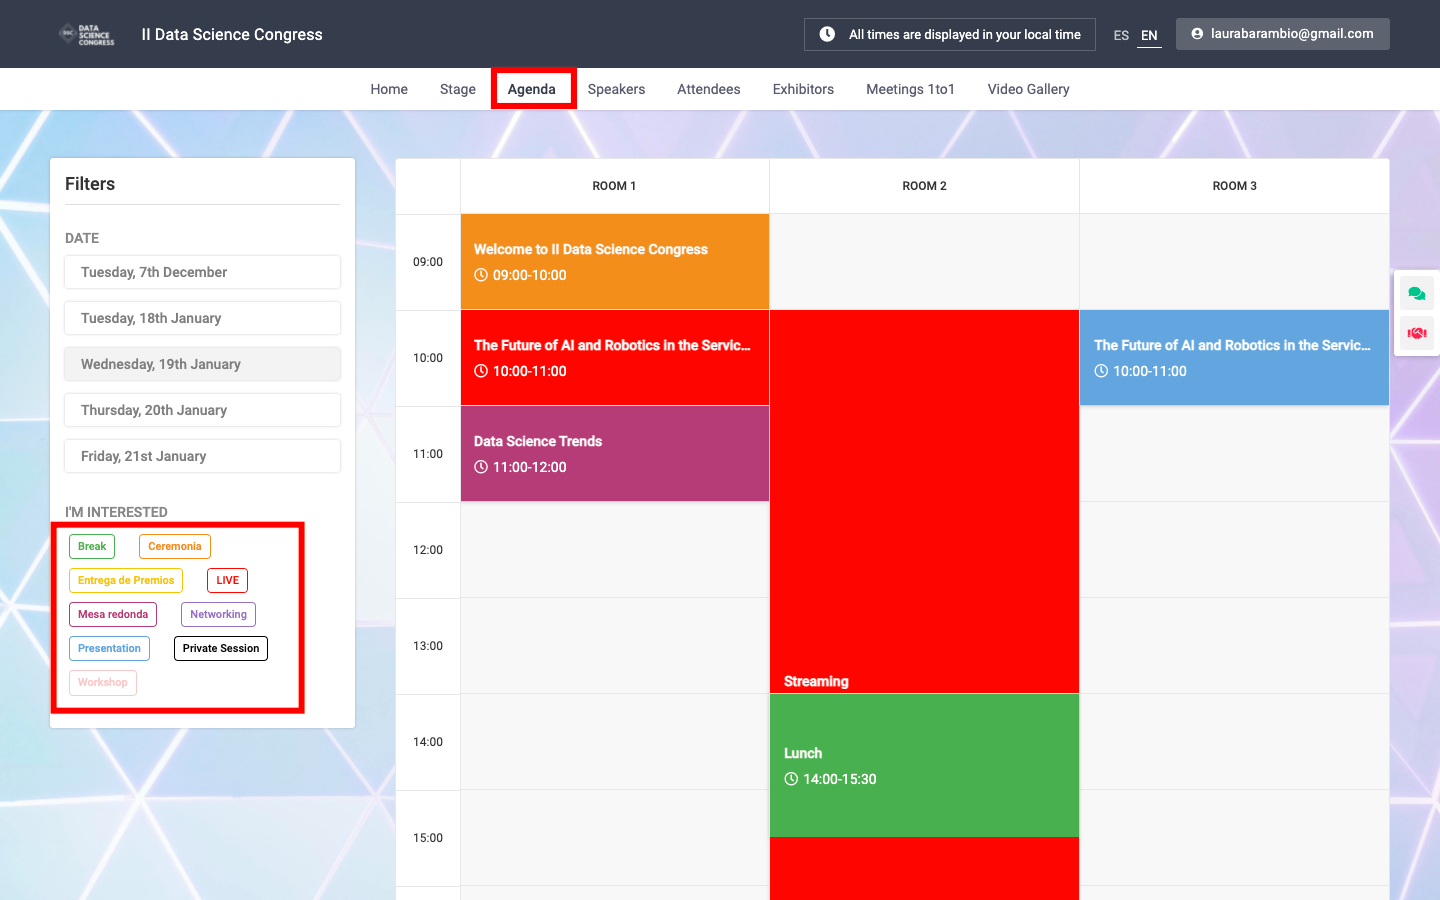Click clock icon in Data Science Trends session
This screenshot has width=1440, height=900.
[x=481, y=467]
